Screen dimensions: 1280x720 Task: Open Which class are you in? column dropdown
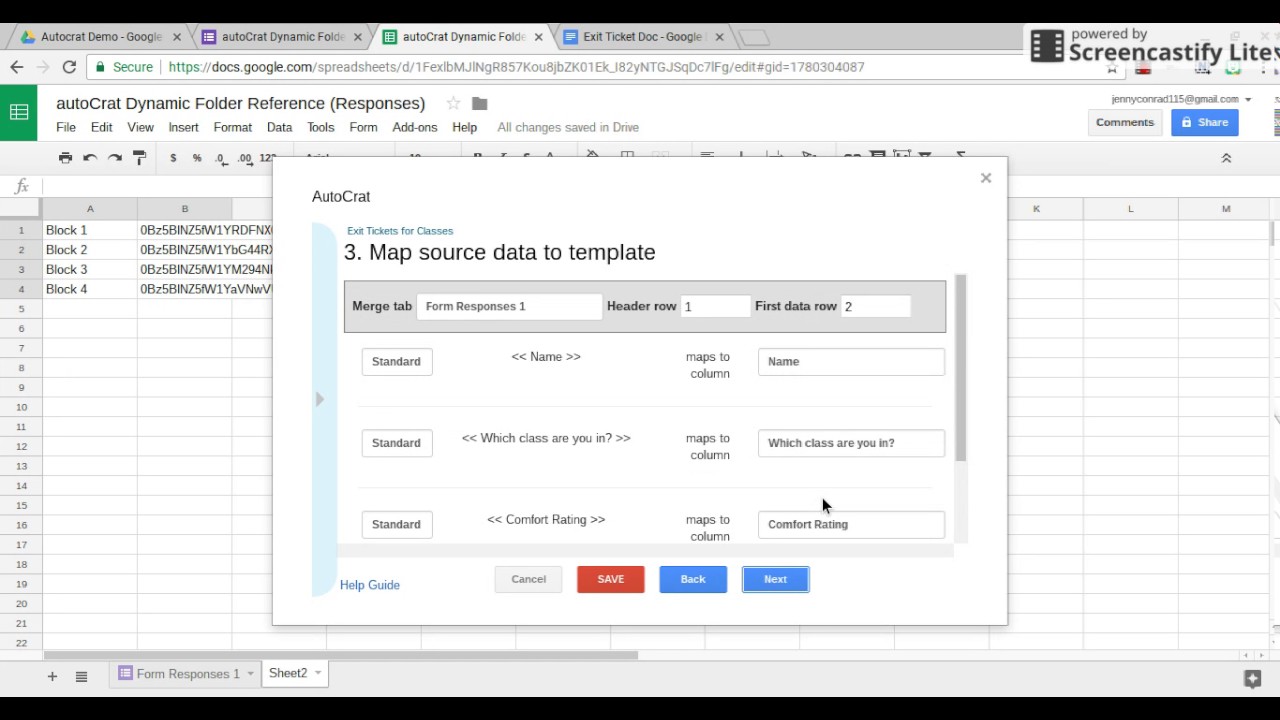point(851,443)
